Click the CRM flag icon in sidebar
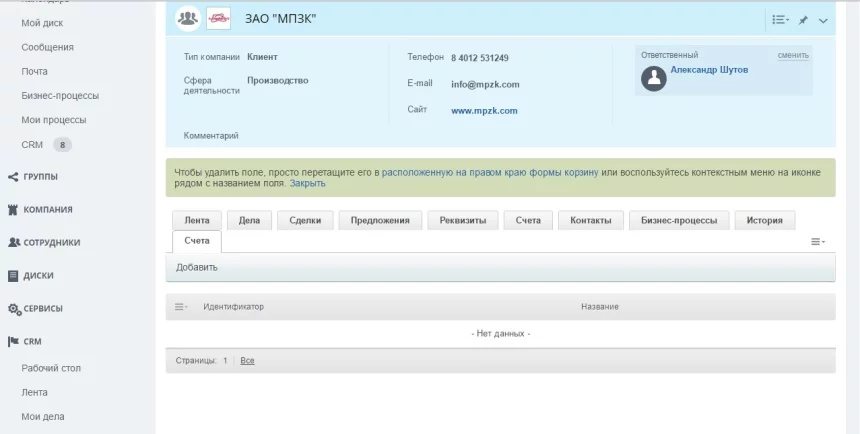The image size is (860, 434). [13, 341]
